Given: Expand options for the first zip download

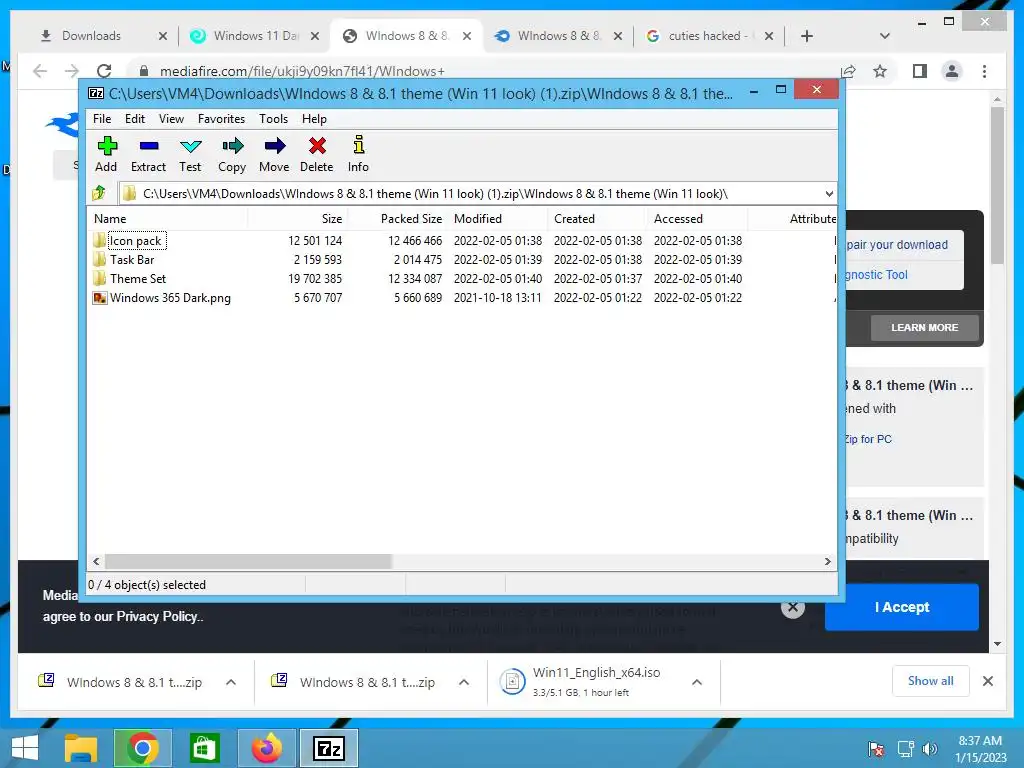Looking at the screenshot, I should coord(231,682).
